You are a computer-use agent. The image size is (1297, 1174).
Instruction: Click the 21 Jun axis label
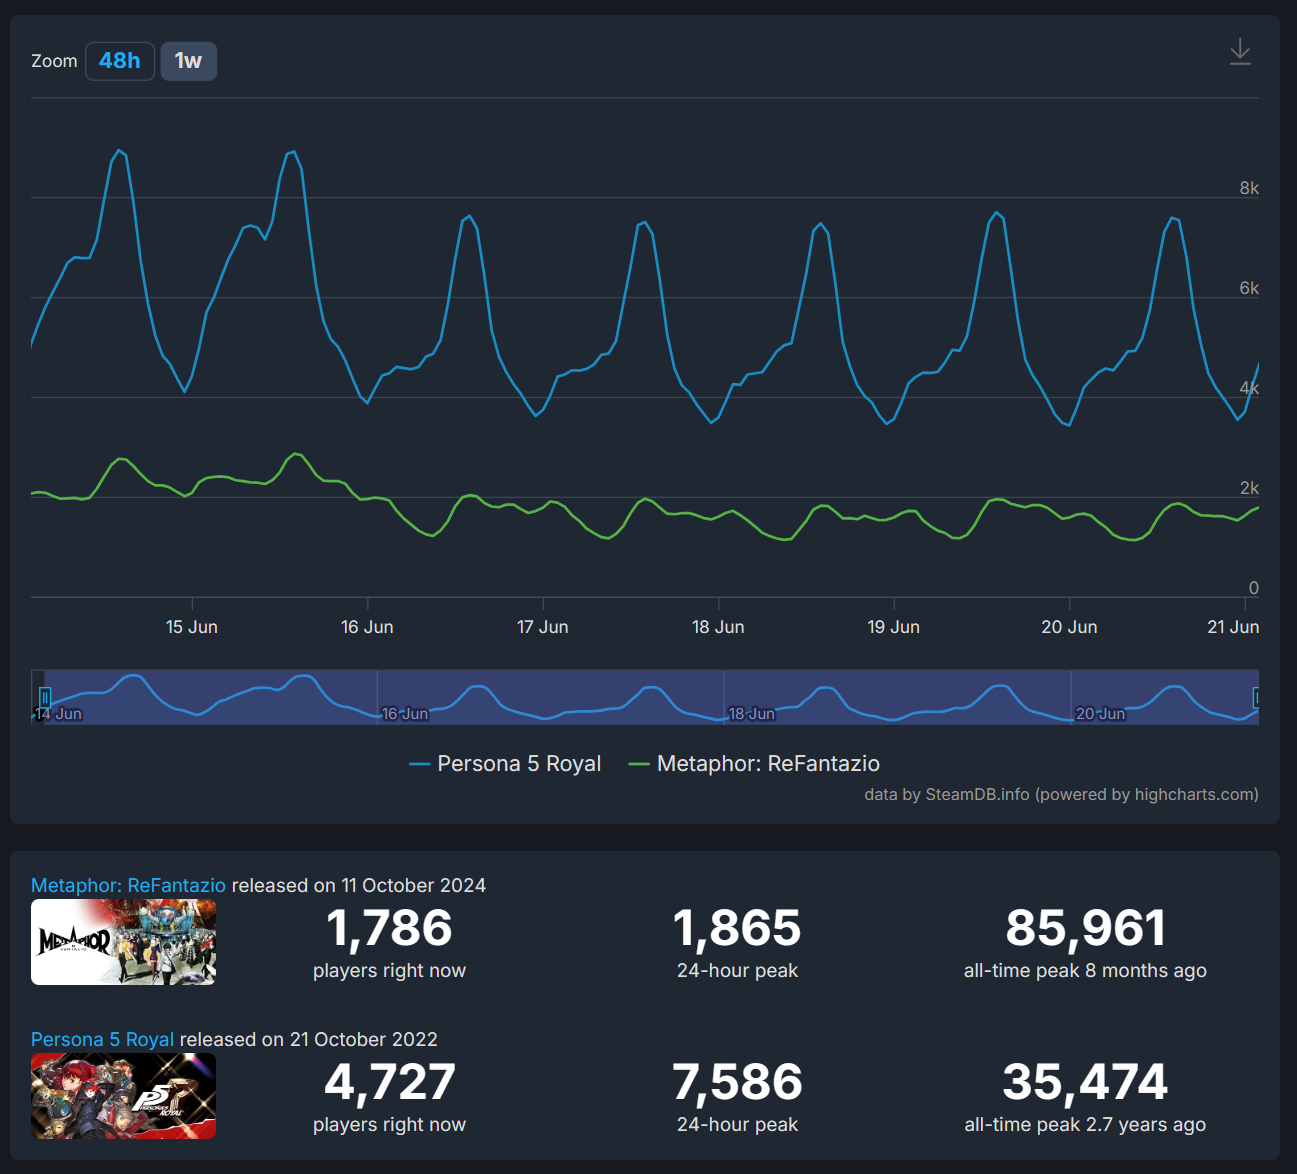[1233, 627]
